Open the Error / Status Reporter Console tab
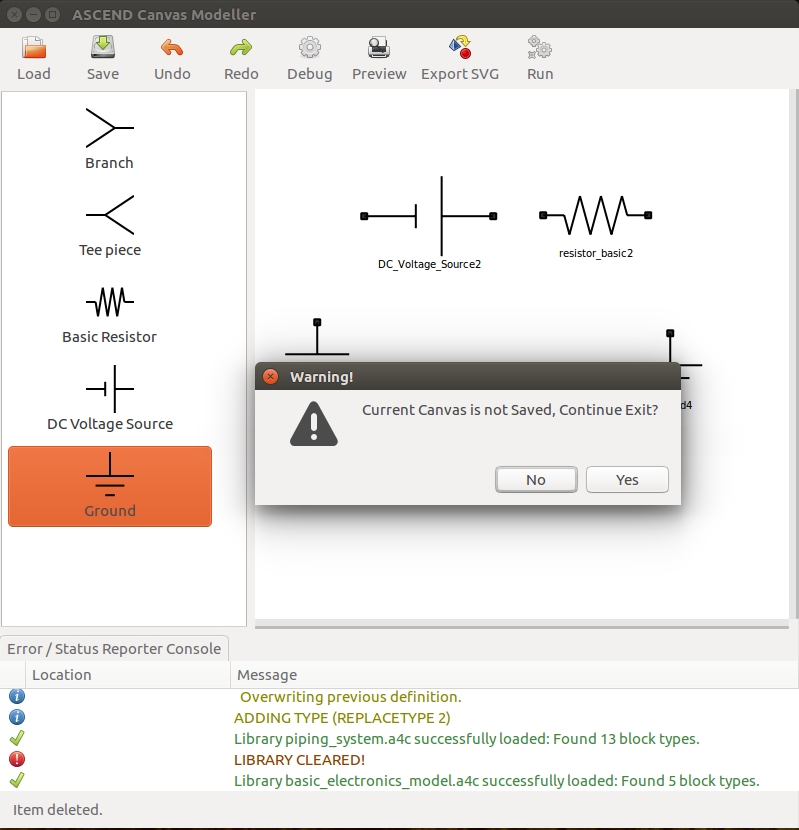The image size is (799, 830). [114, 649]
